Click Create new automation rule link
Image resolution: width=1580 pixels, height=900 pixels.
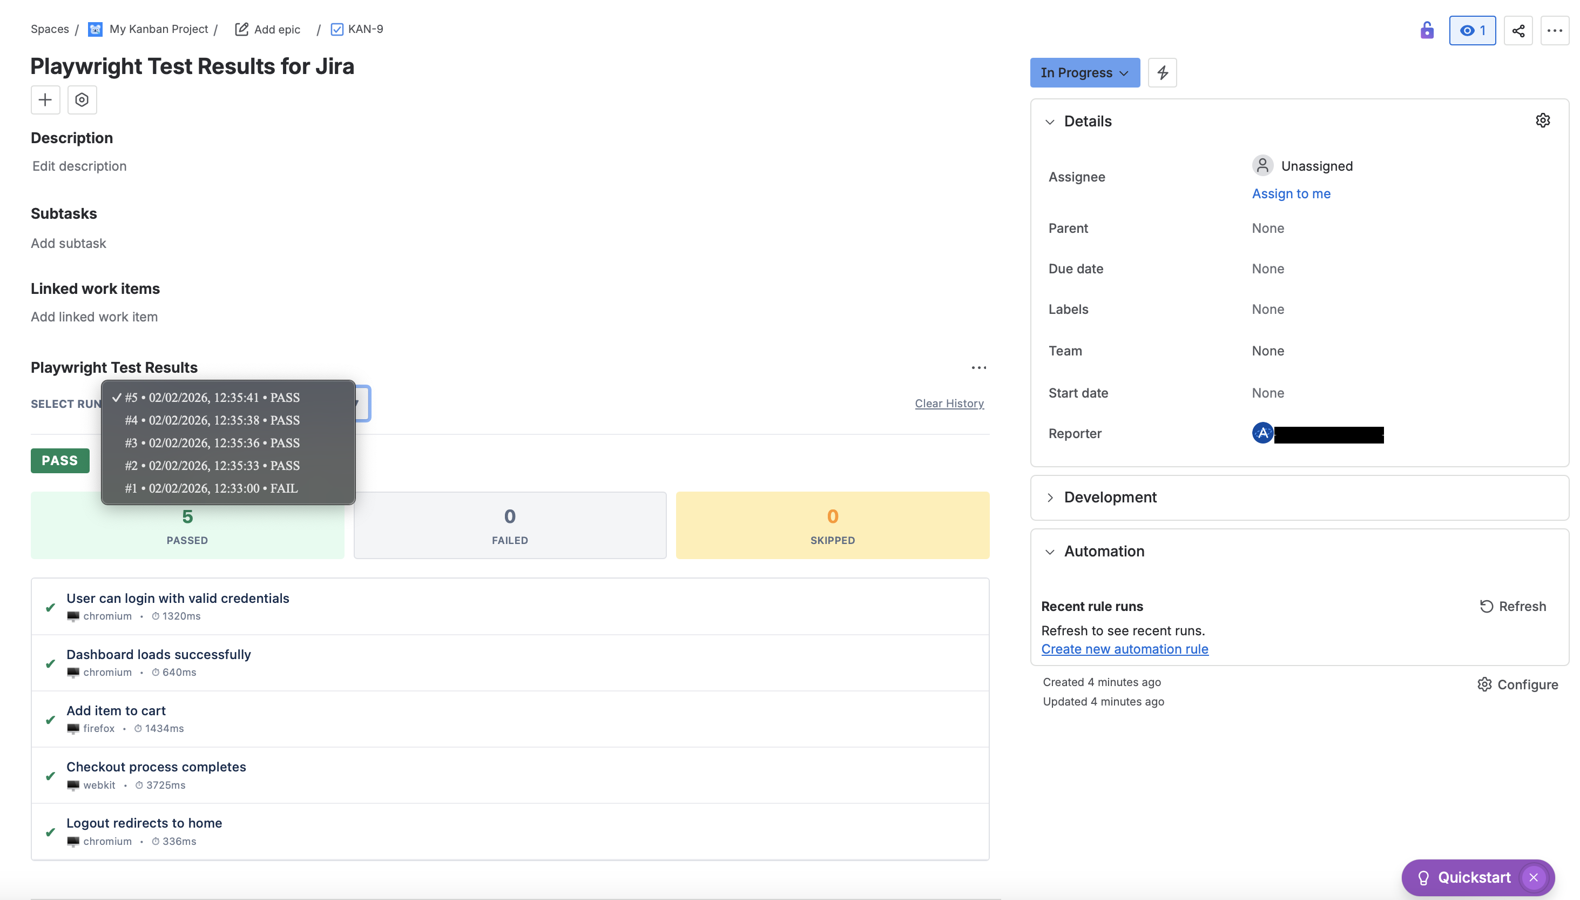click(x=1124, y=649)
